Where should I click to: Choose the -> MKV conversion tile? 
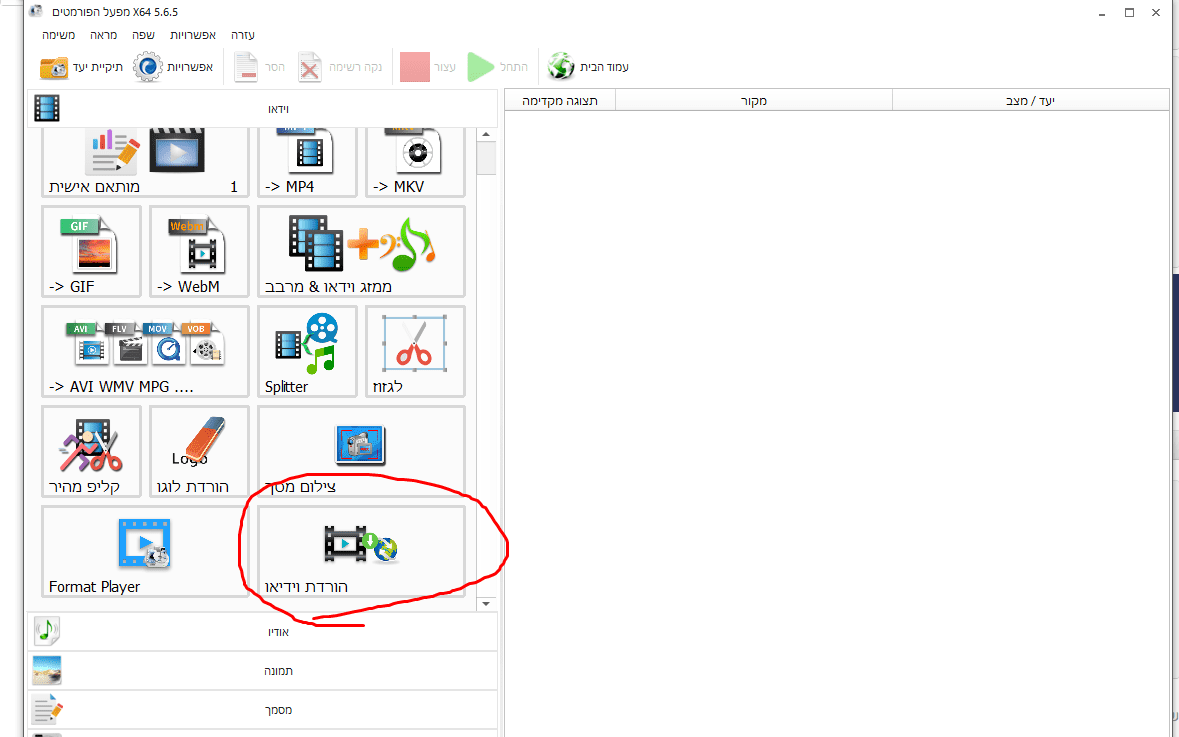(415, 162)
